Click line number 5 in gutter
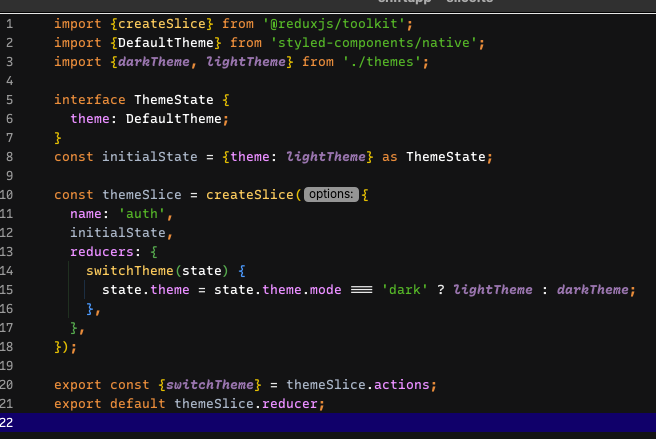 (x=9, y=100)
